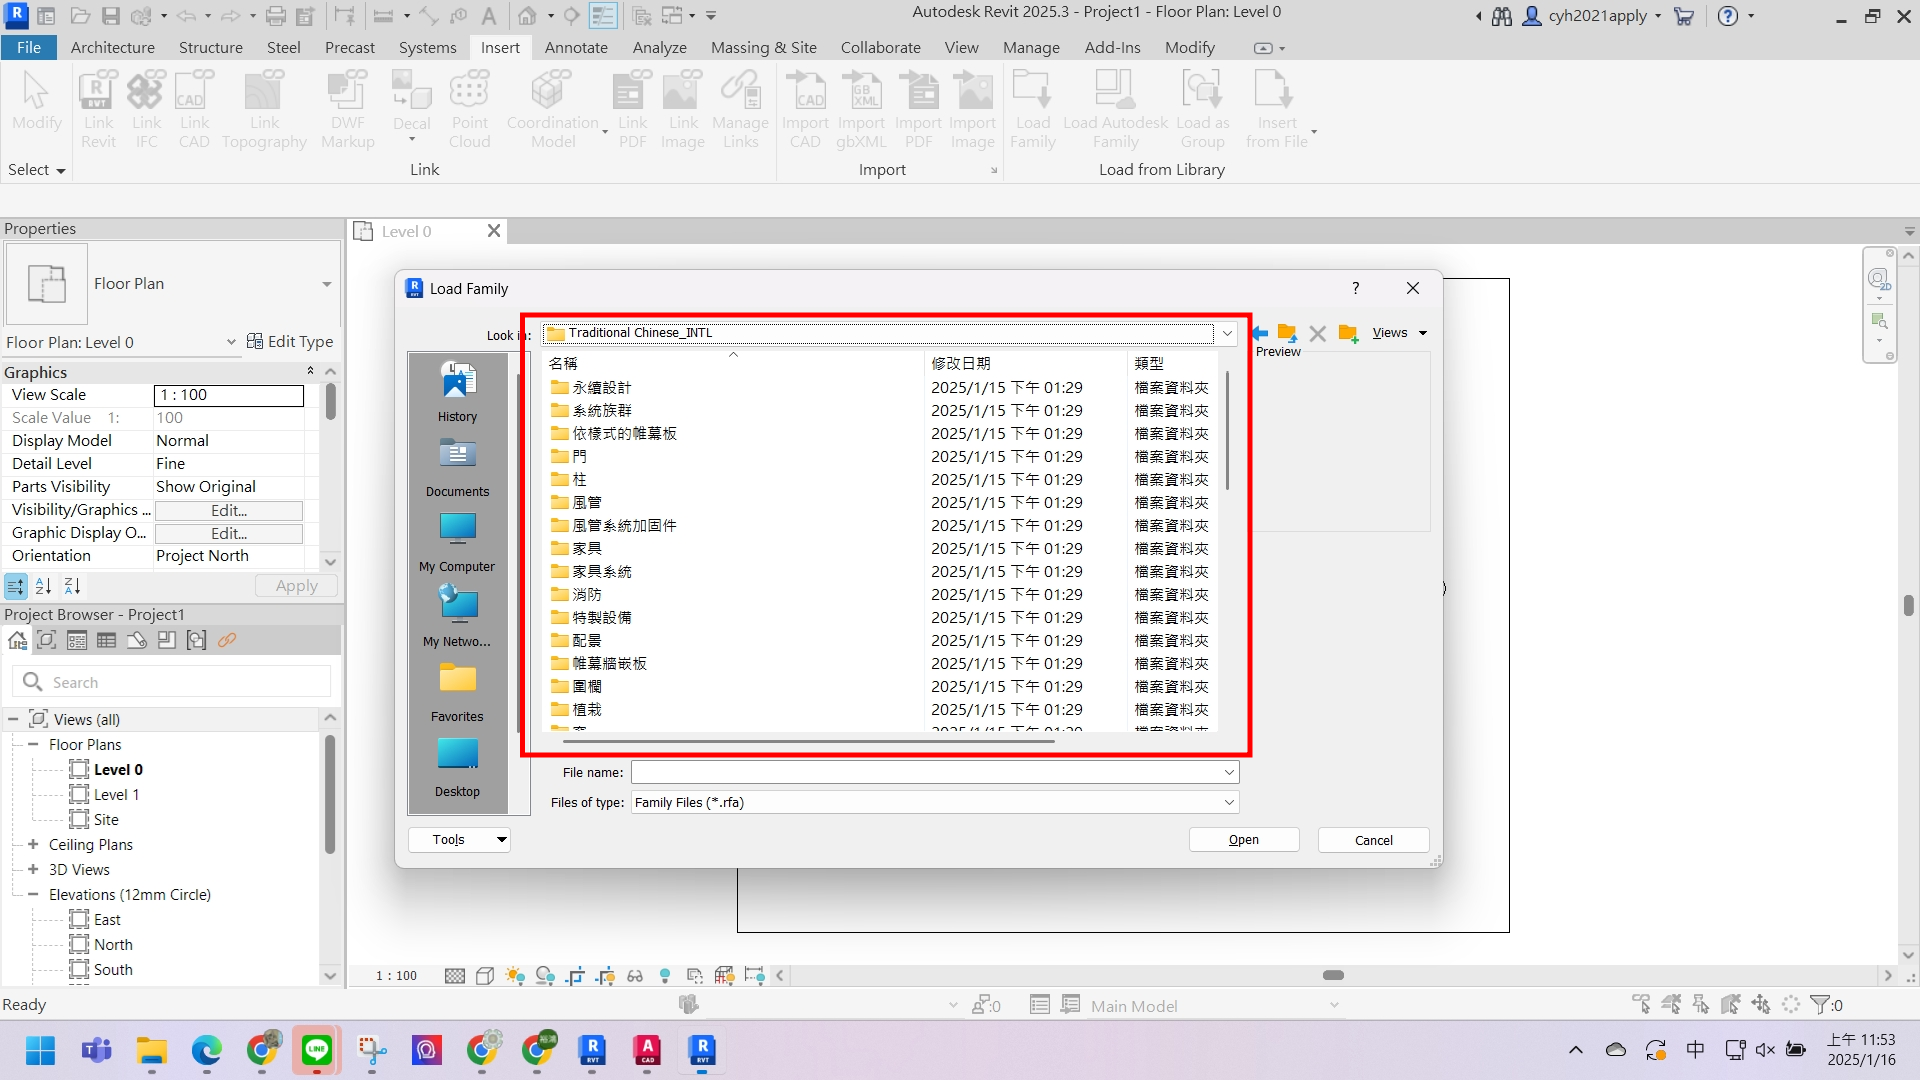
Task: Open Favorites in dialog sidebar
Action: coord(457,692)
